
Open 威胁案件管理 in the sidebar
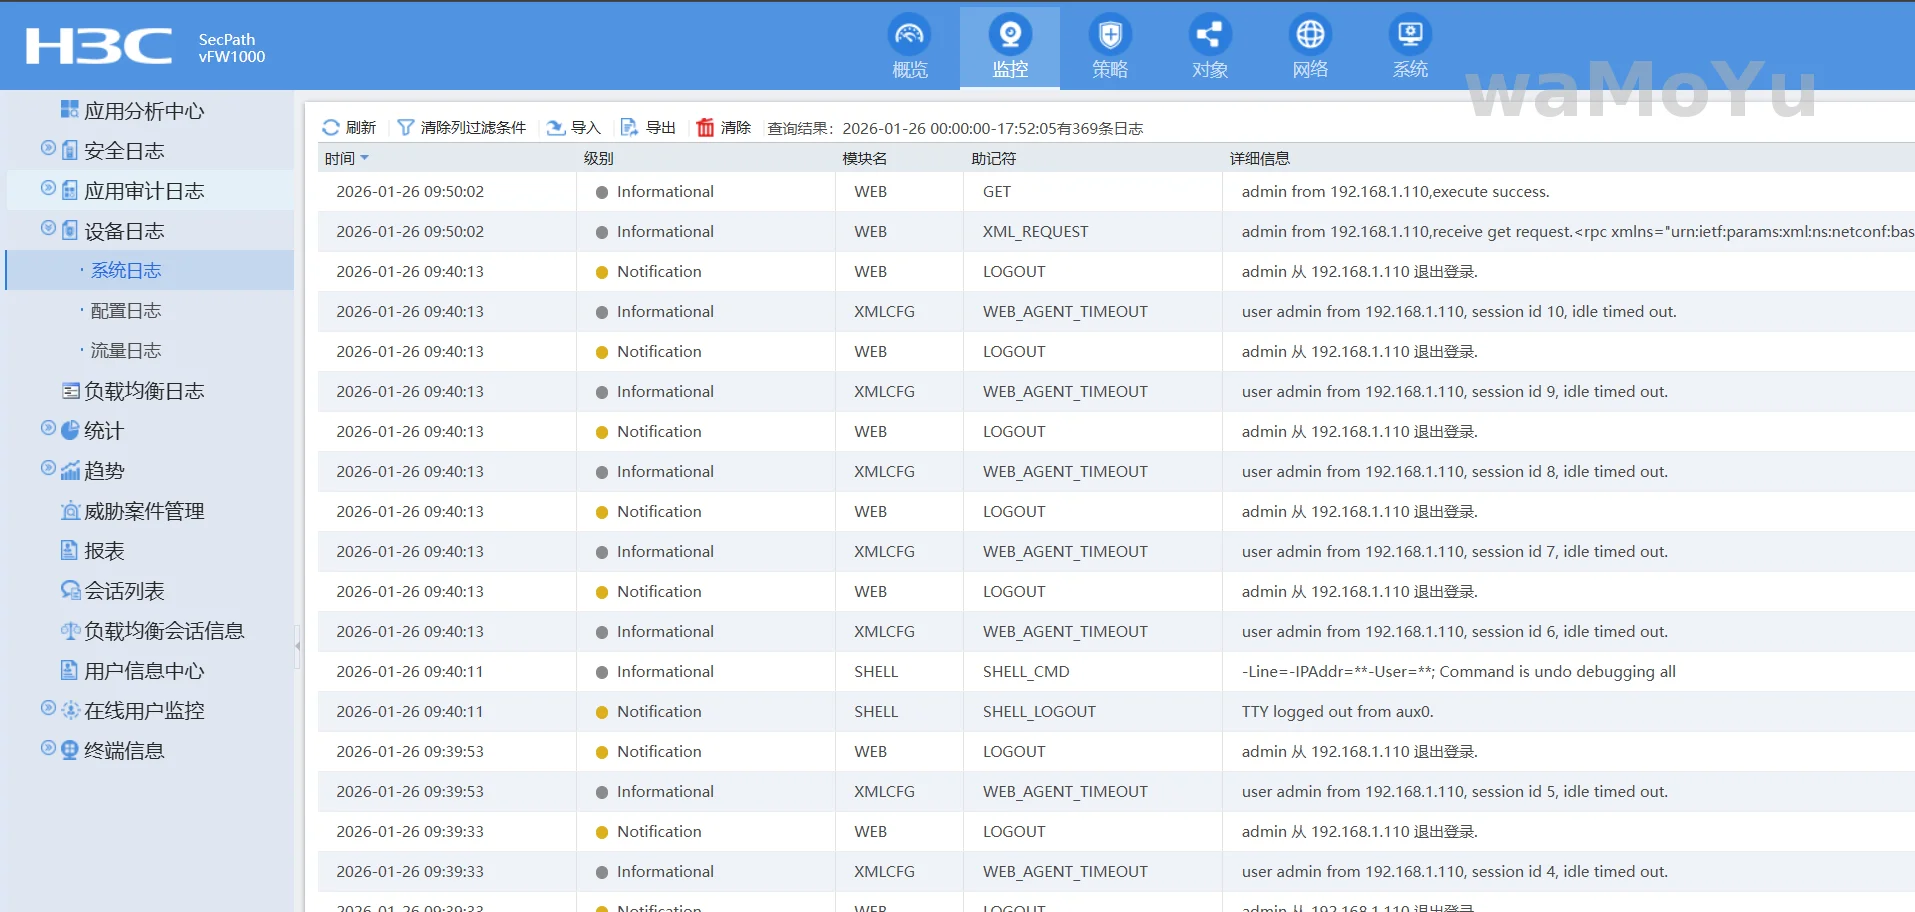(x=144, y=511)
